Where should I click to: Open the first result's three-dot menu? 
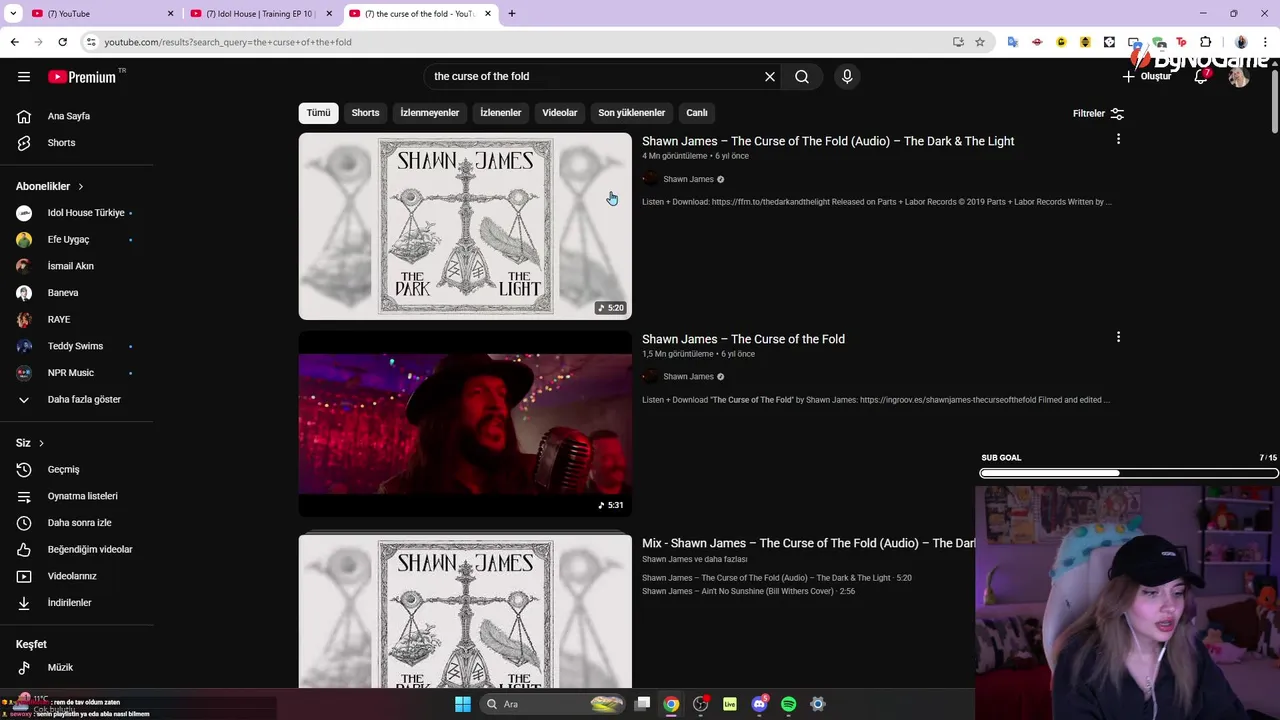tap(1118, 139)
